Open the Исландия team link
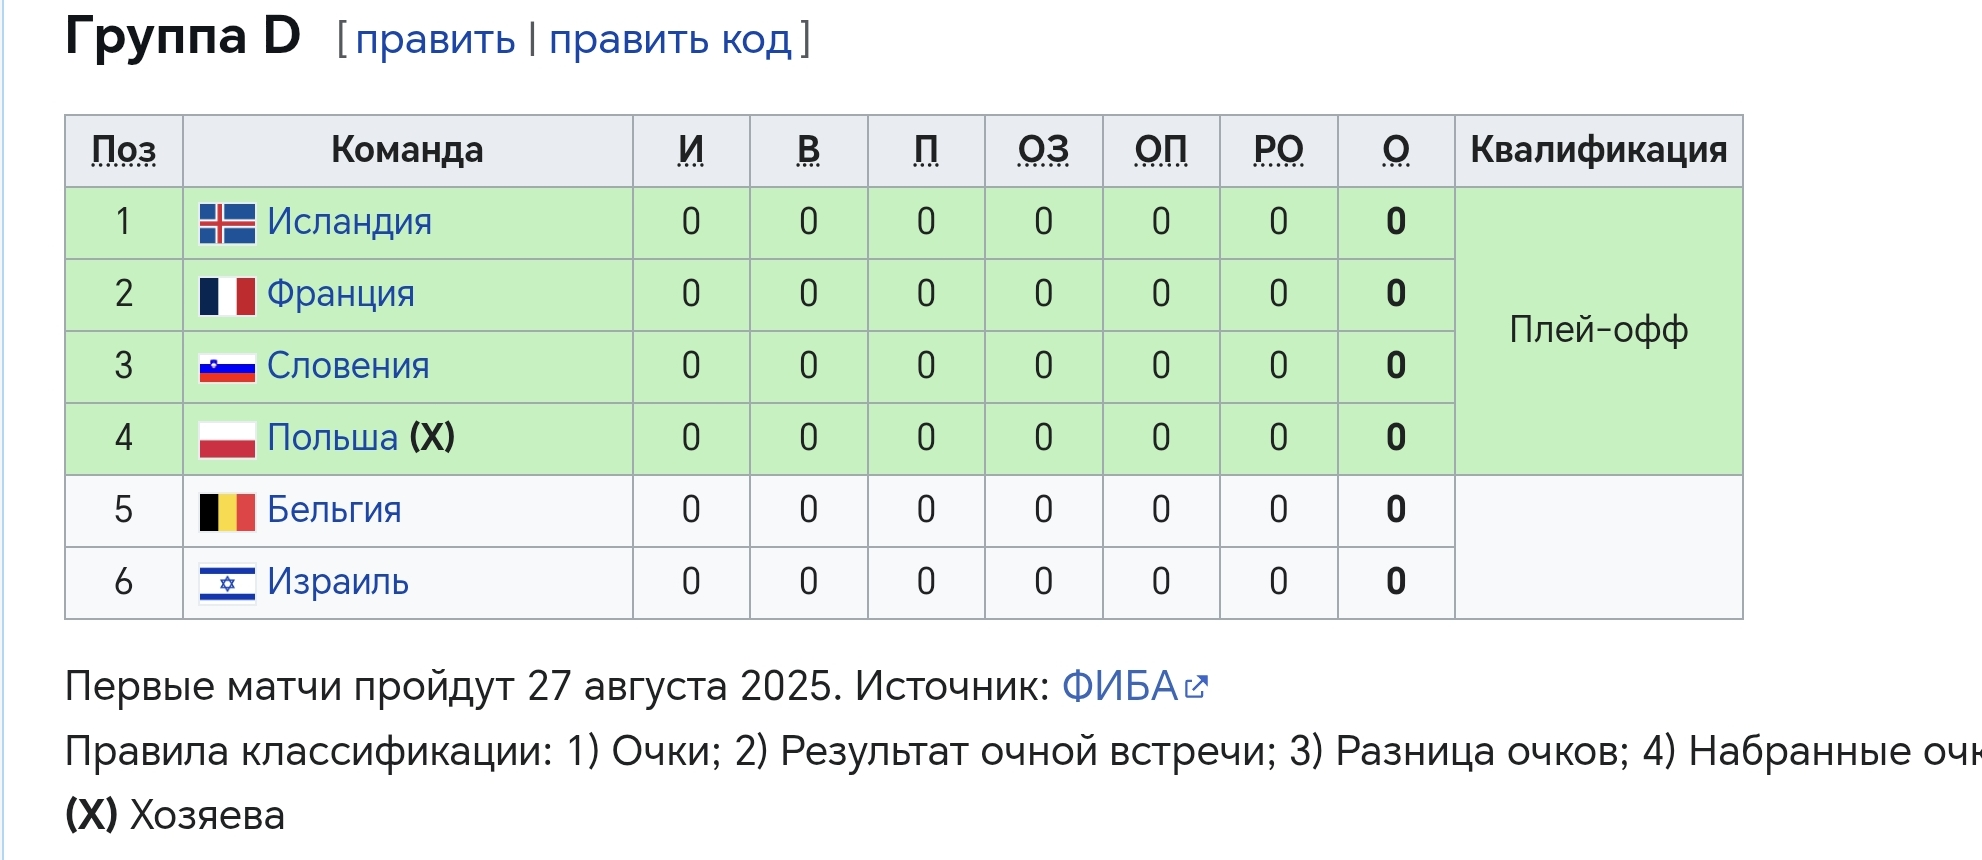1982x860 pixels. point(349,222)
